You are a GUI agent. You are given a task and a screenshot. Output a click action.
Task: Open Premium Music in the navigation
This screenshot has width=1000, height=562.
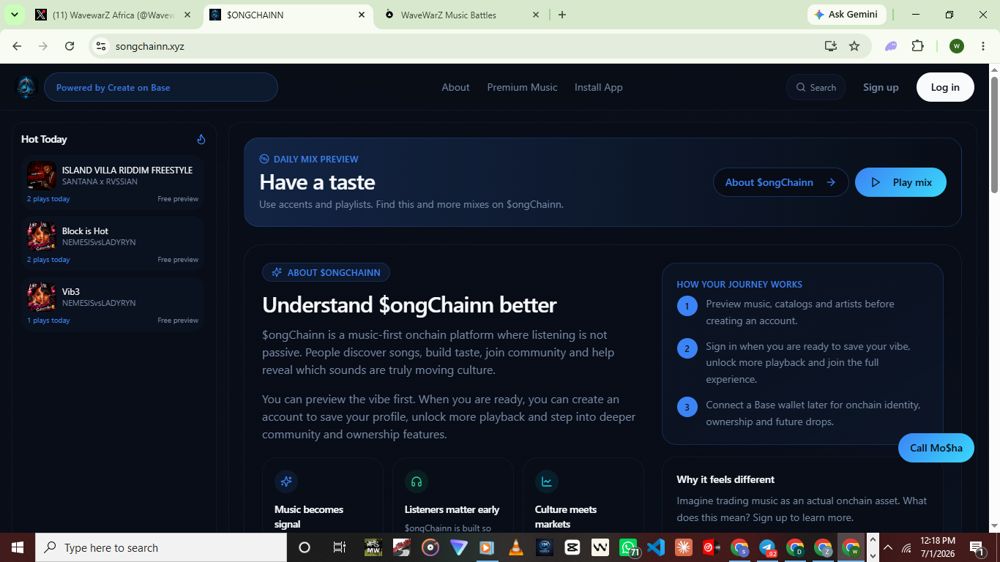click(x=522, y=87)
